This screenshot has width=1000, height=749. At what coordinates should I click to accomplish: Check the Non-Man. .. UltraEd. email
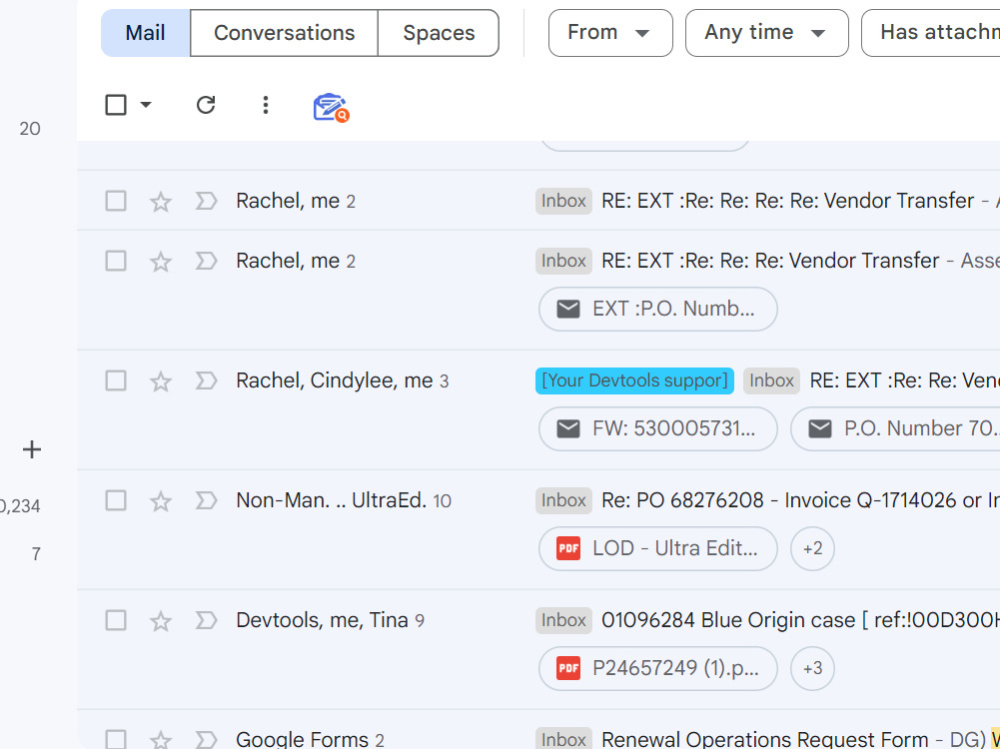click(115, 501)
